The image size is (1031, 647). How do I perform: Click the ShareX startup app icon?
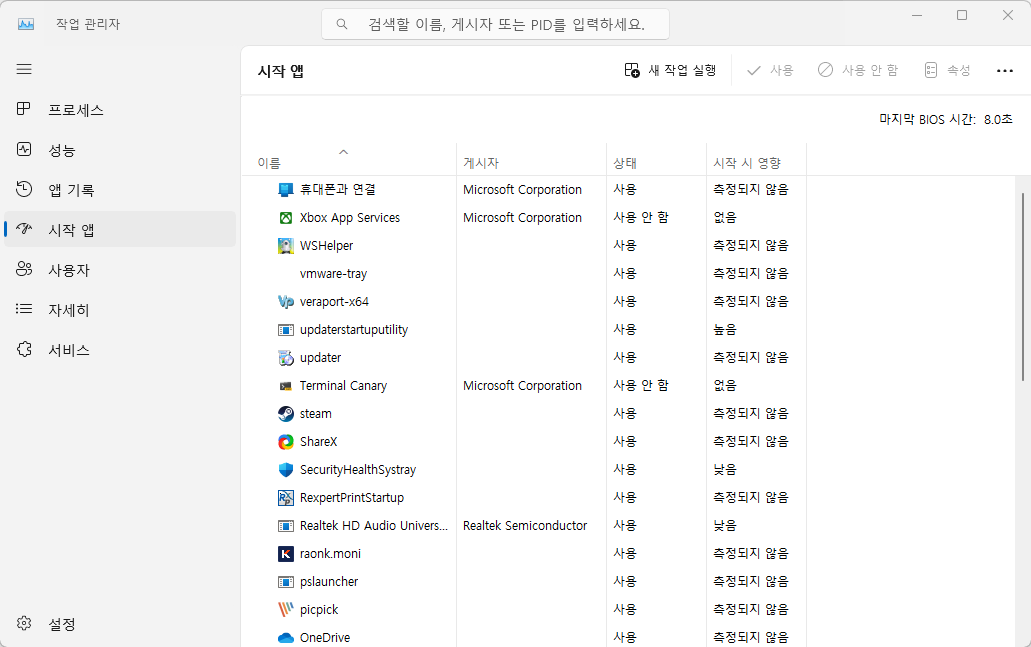(284, 441)
